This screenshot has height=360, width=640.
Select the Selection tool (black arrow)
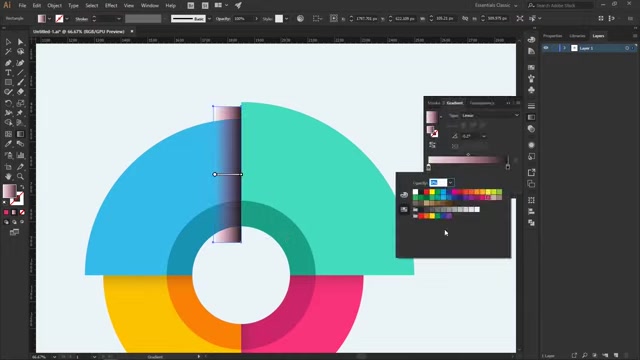coord(8,42)
